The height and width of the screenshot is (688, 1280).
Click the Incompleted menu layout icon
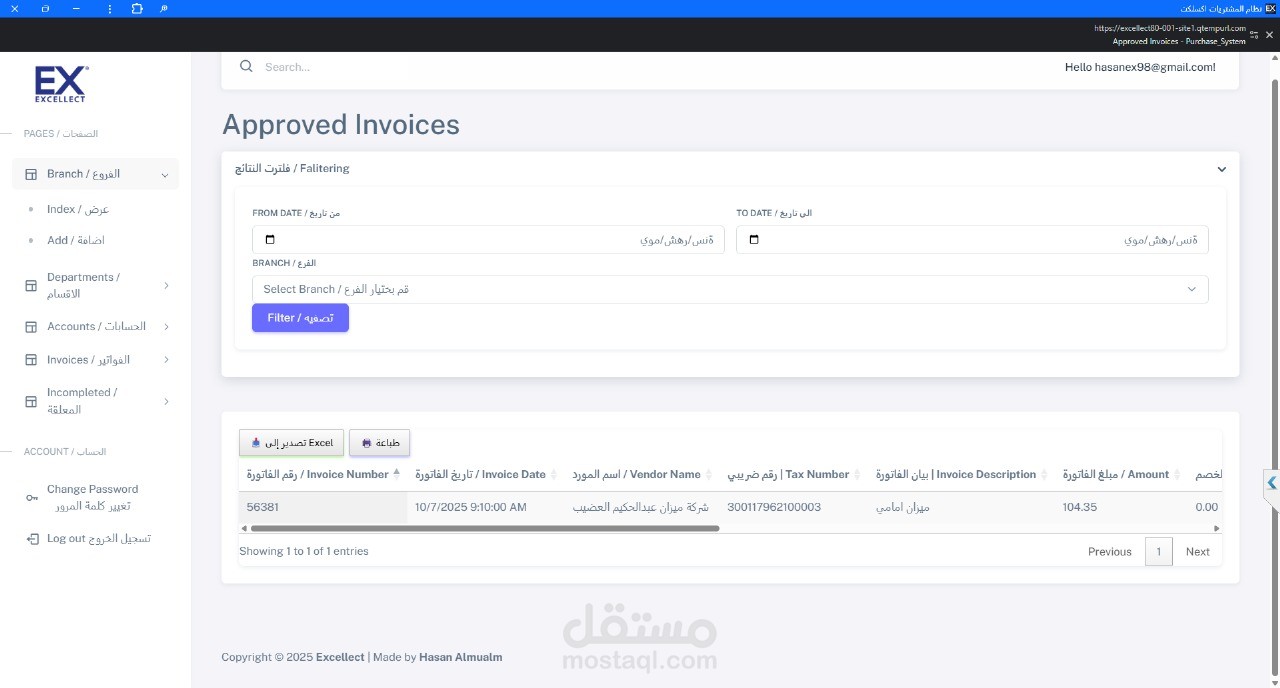31,401
